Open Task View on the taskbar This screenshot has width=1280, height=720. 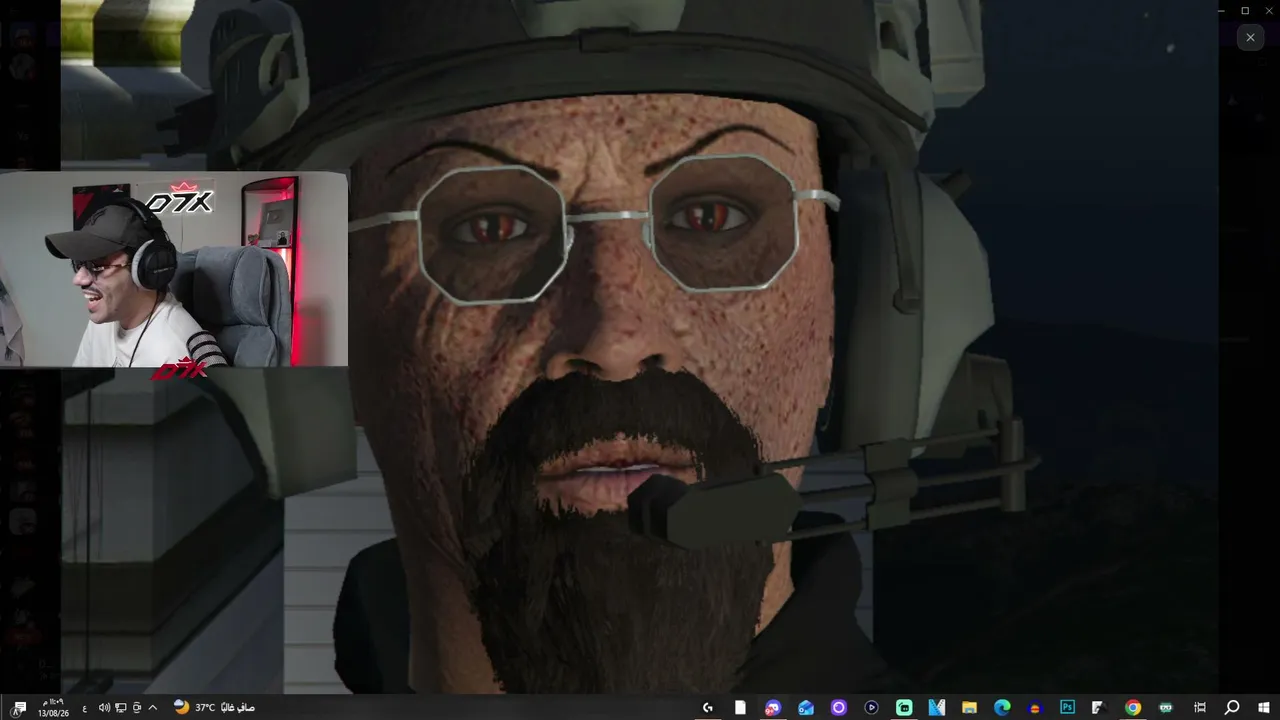click(1199, 707)
